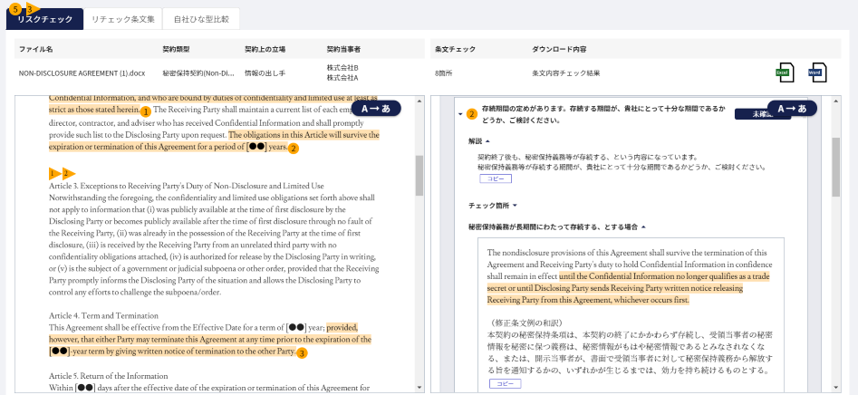Click the contract document scrollbar thumb
Viewport: 858px width, 395px height.
(419, 175)
